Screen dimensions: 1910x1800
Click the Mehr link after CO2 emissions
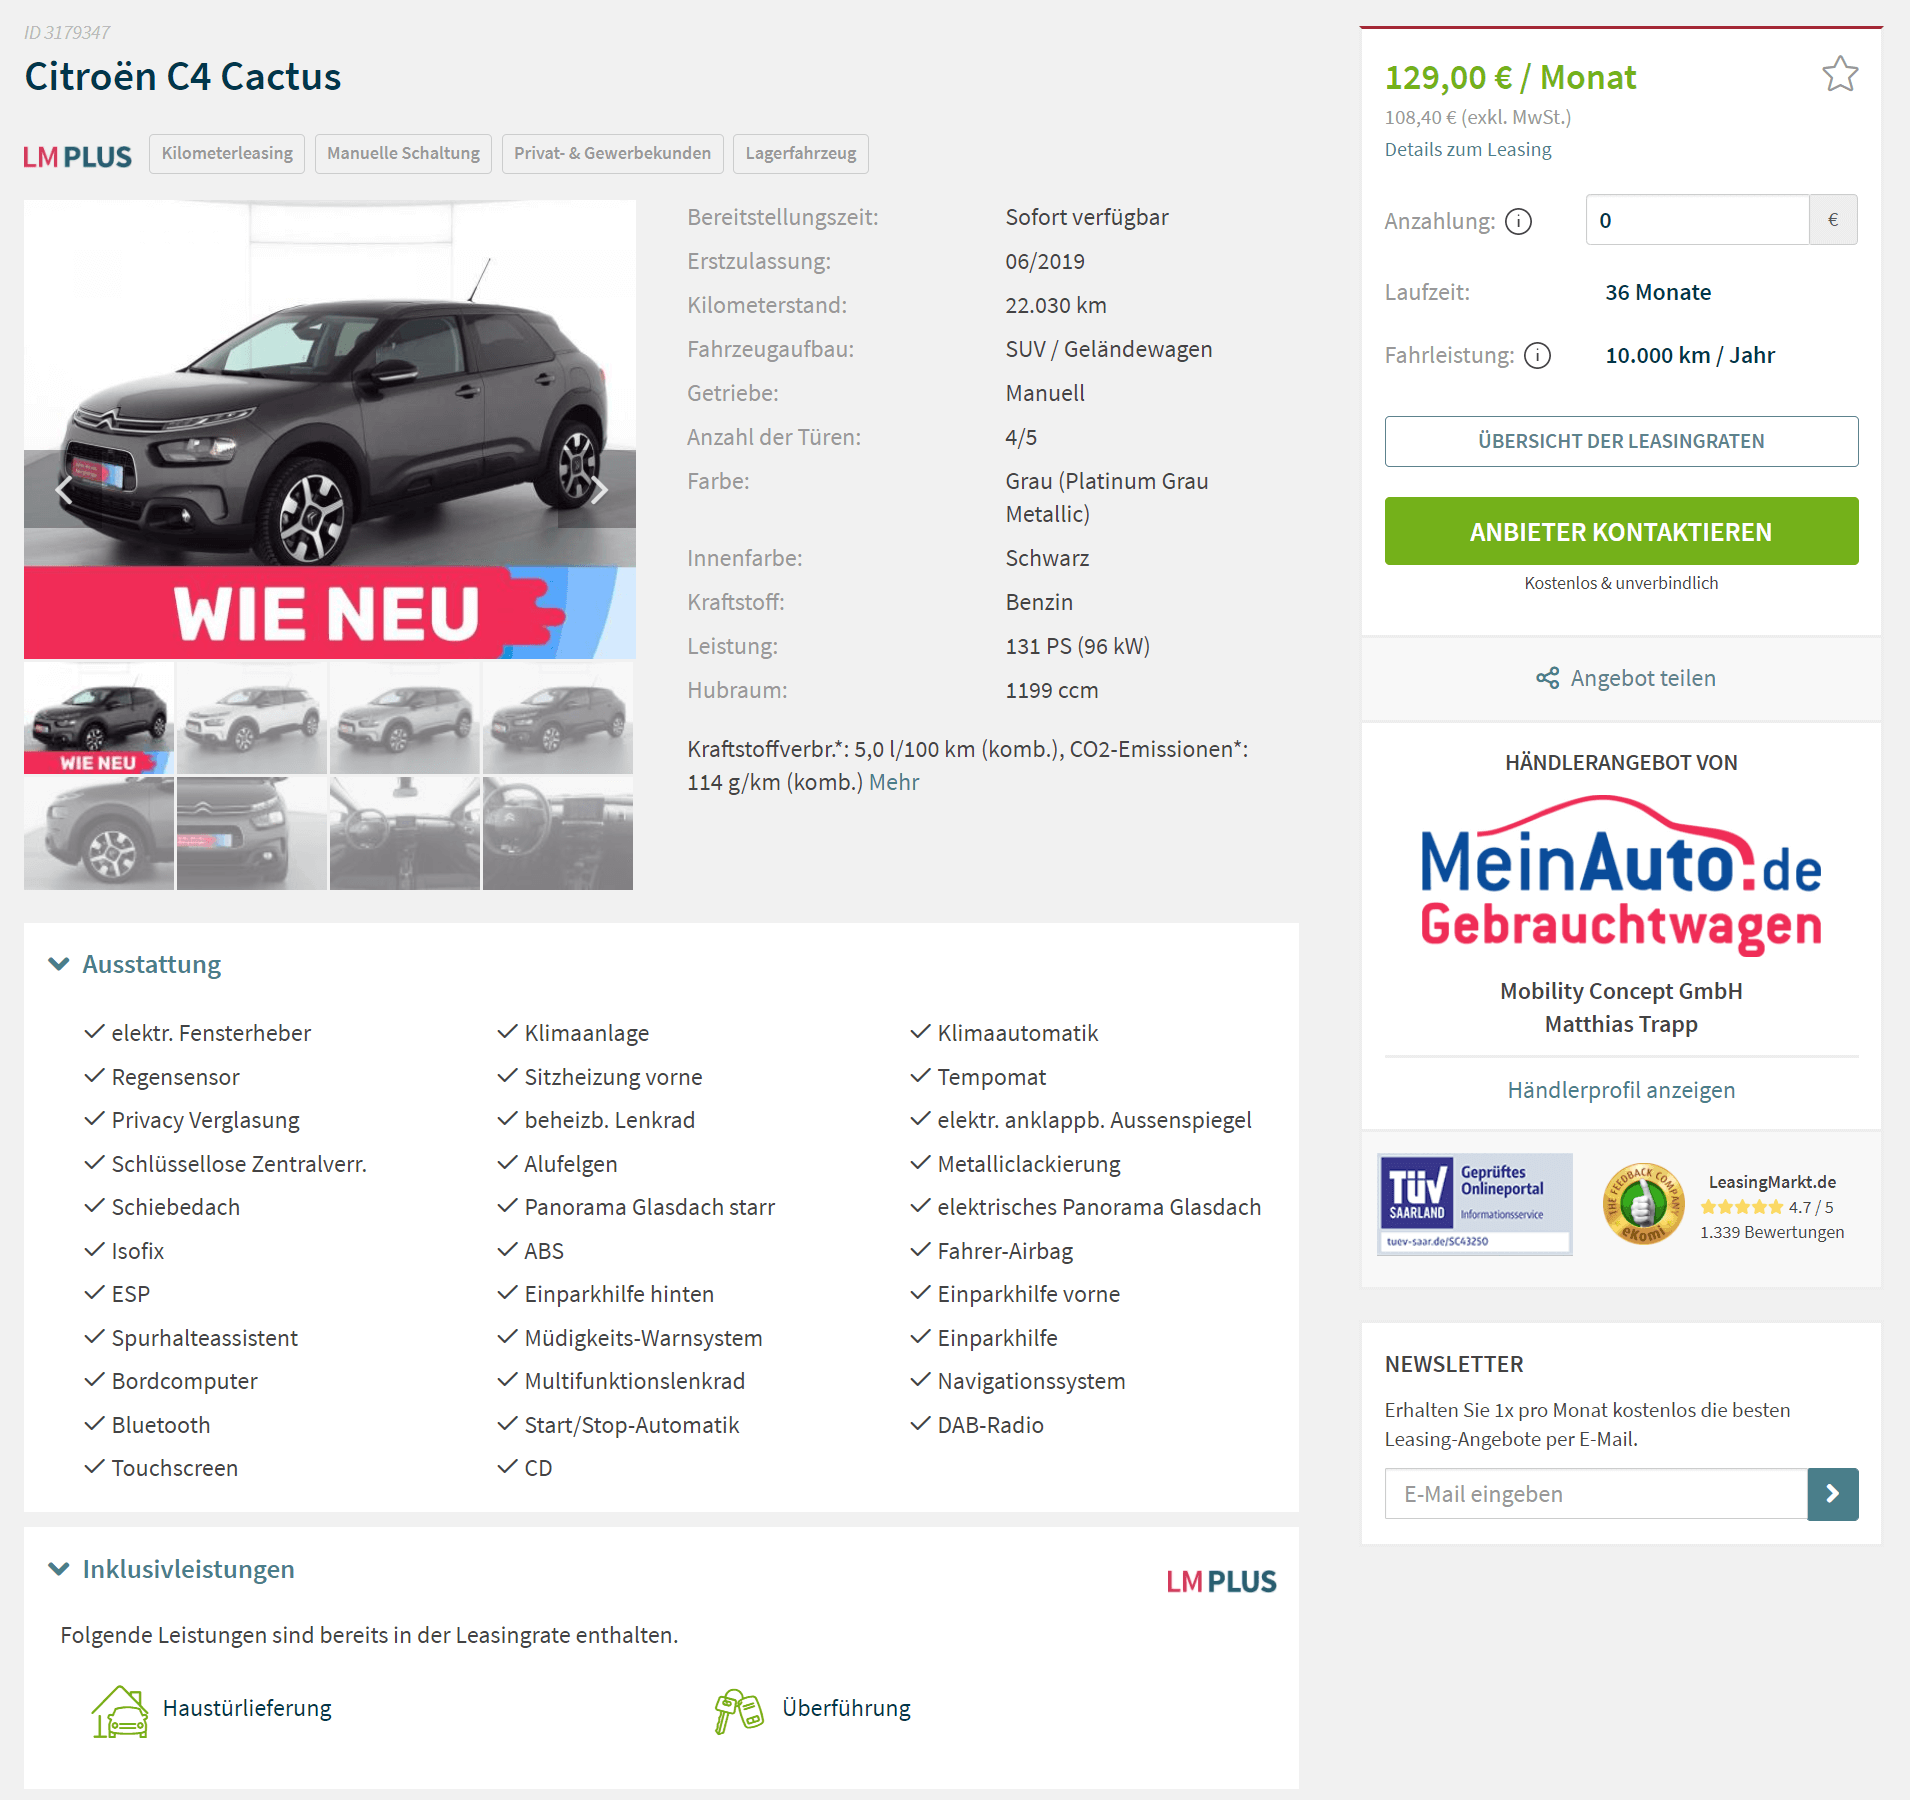point(893,782)
